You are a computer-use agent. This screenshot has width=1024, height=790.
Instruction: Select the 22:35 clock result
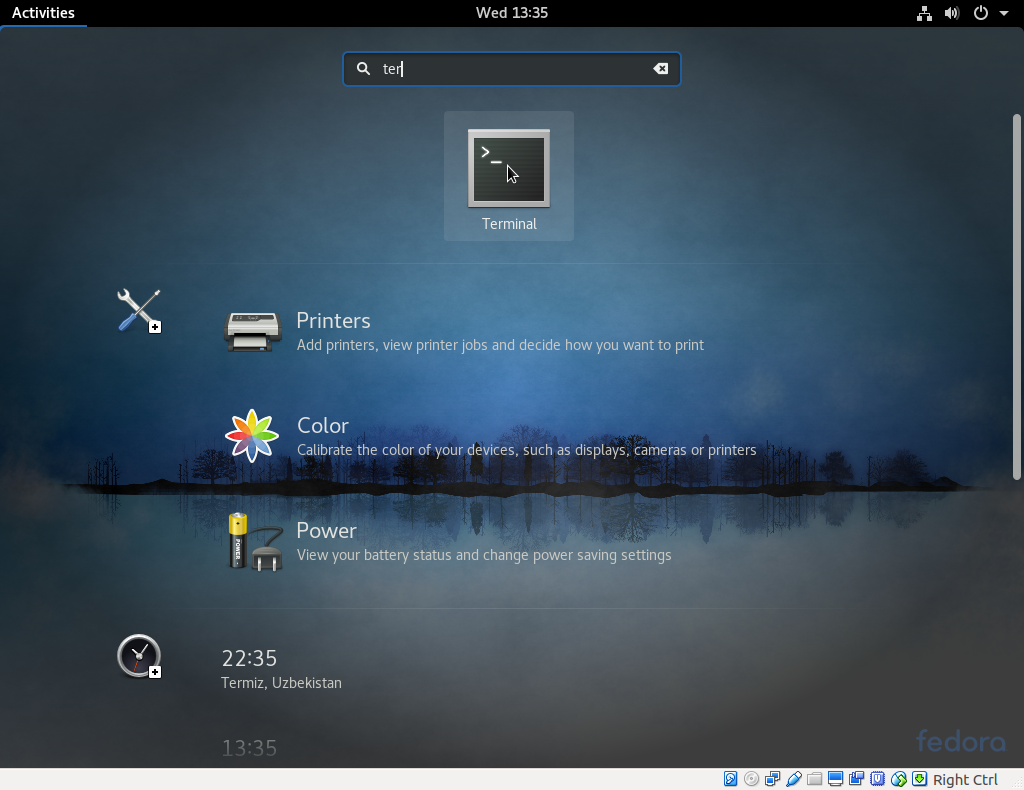249,658
